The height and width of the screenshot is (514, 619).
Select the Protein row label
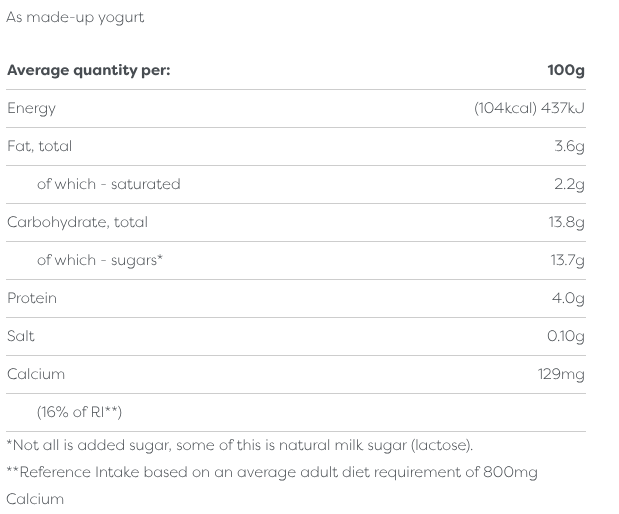[32, 298]
